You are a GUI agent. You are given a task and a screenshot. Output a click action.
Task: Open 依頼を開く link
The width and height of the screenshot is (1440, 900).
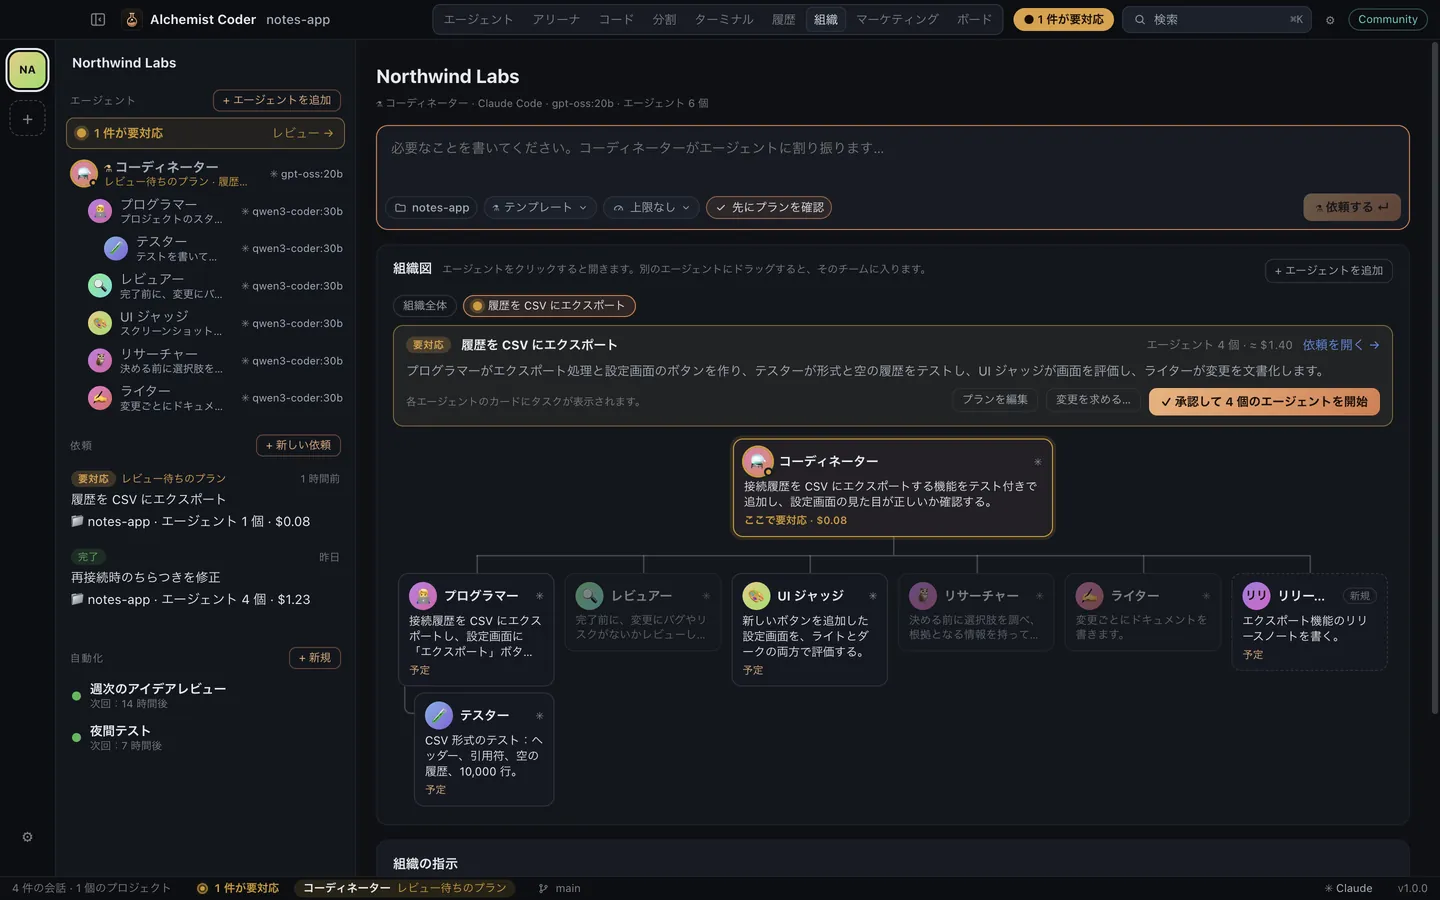(x=1341, y=345)
